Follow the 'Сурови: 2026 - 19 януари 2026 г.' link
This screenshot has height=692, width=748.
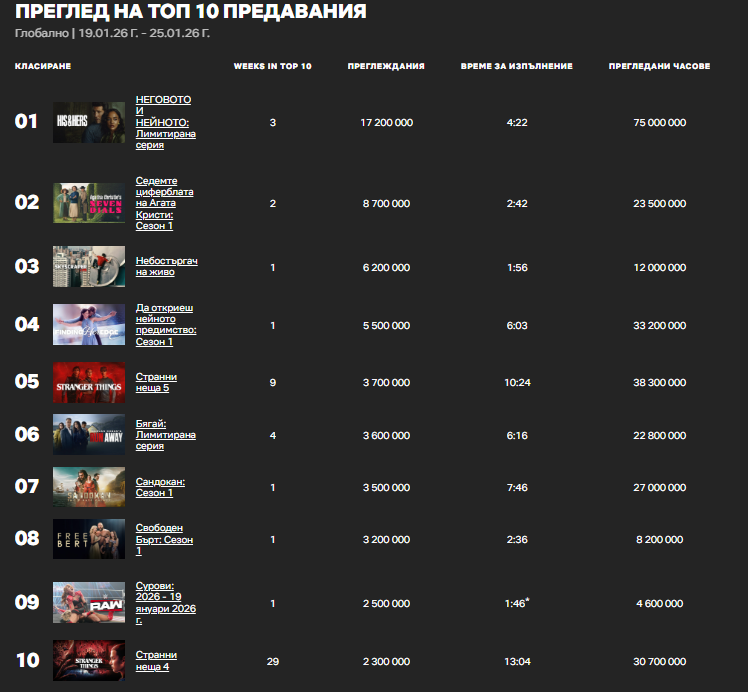point(165,602)
